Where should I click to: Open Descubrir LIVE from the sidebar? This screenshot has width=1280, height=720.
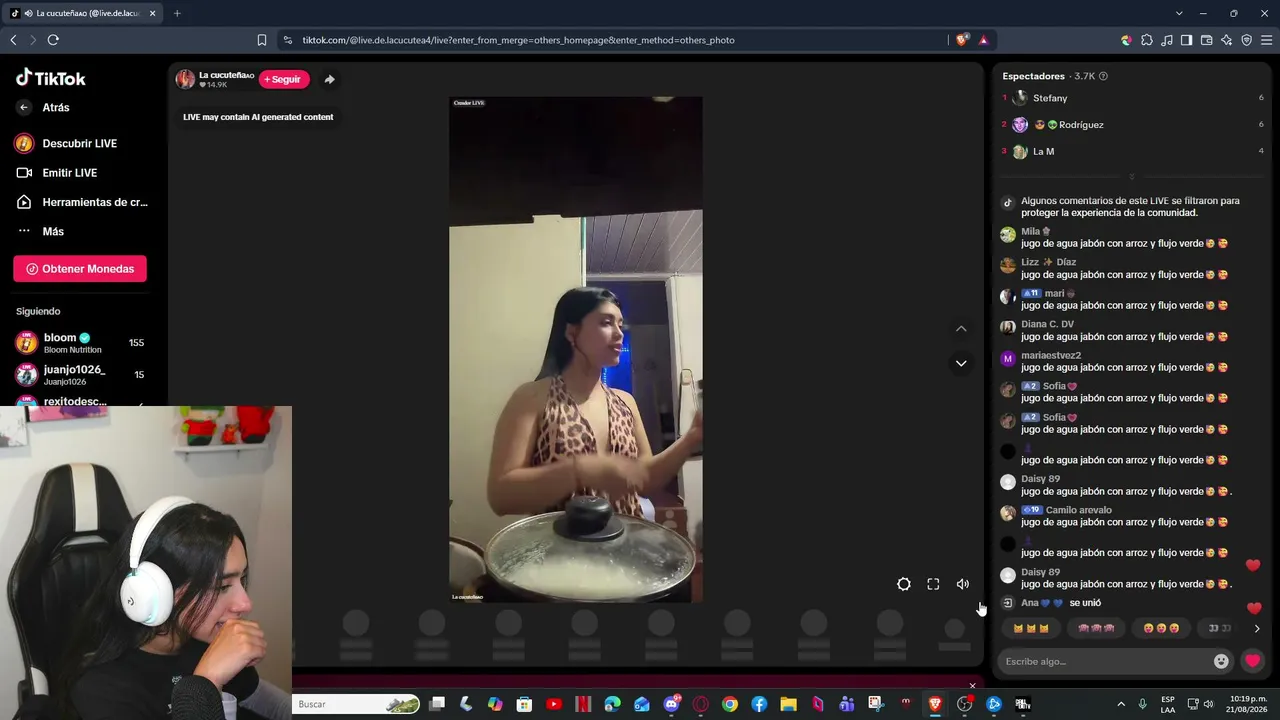point(80,144)
